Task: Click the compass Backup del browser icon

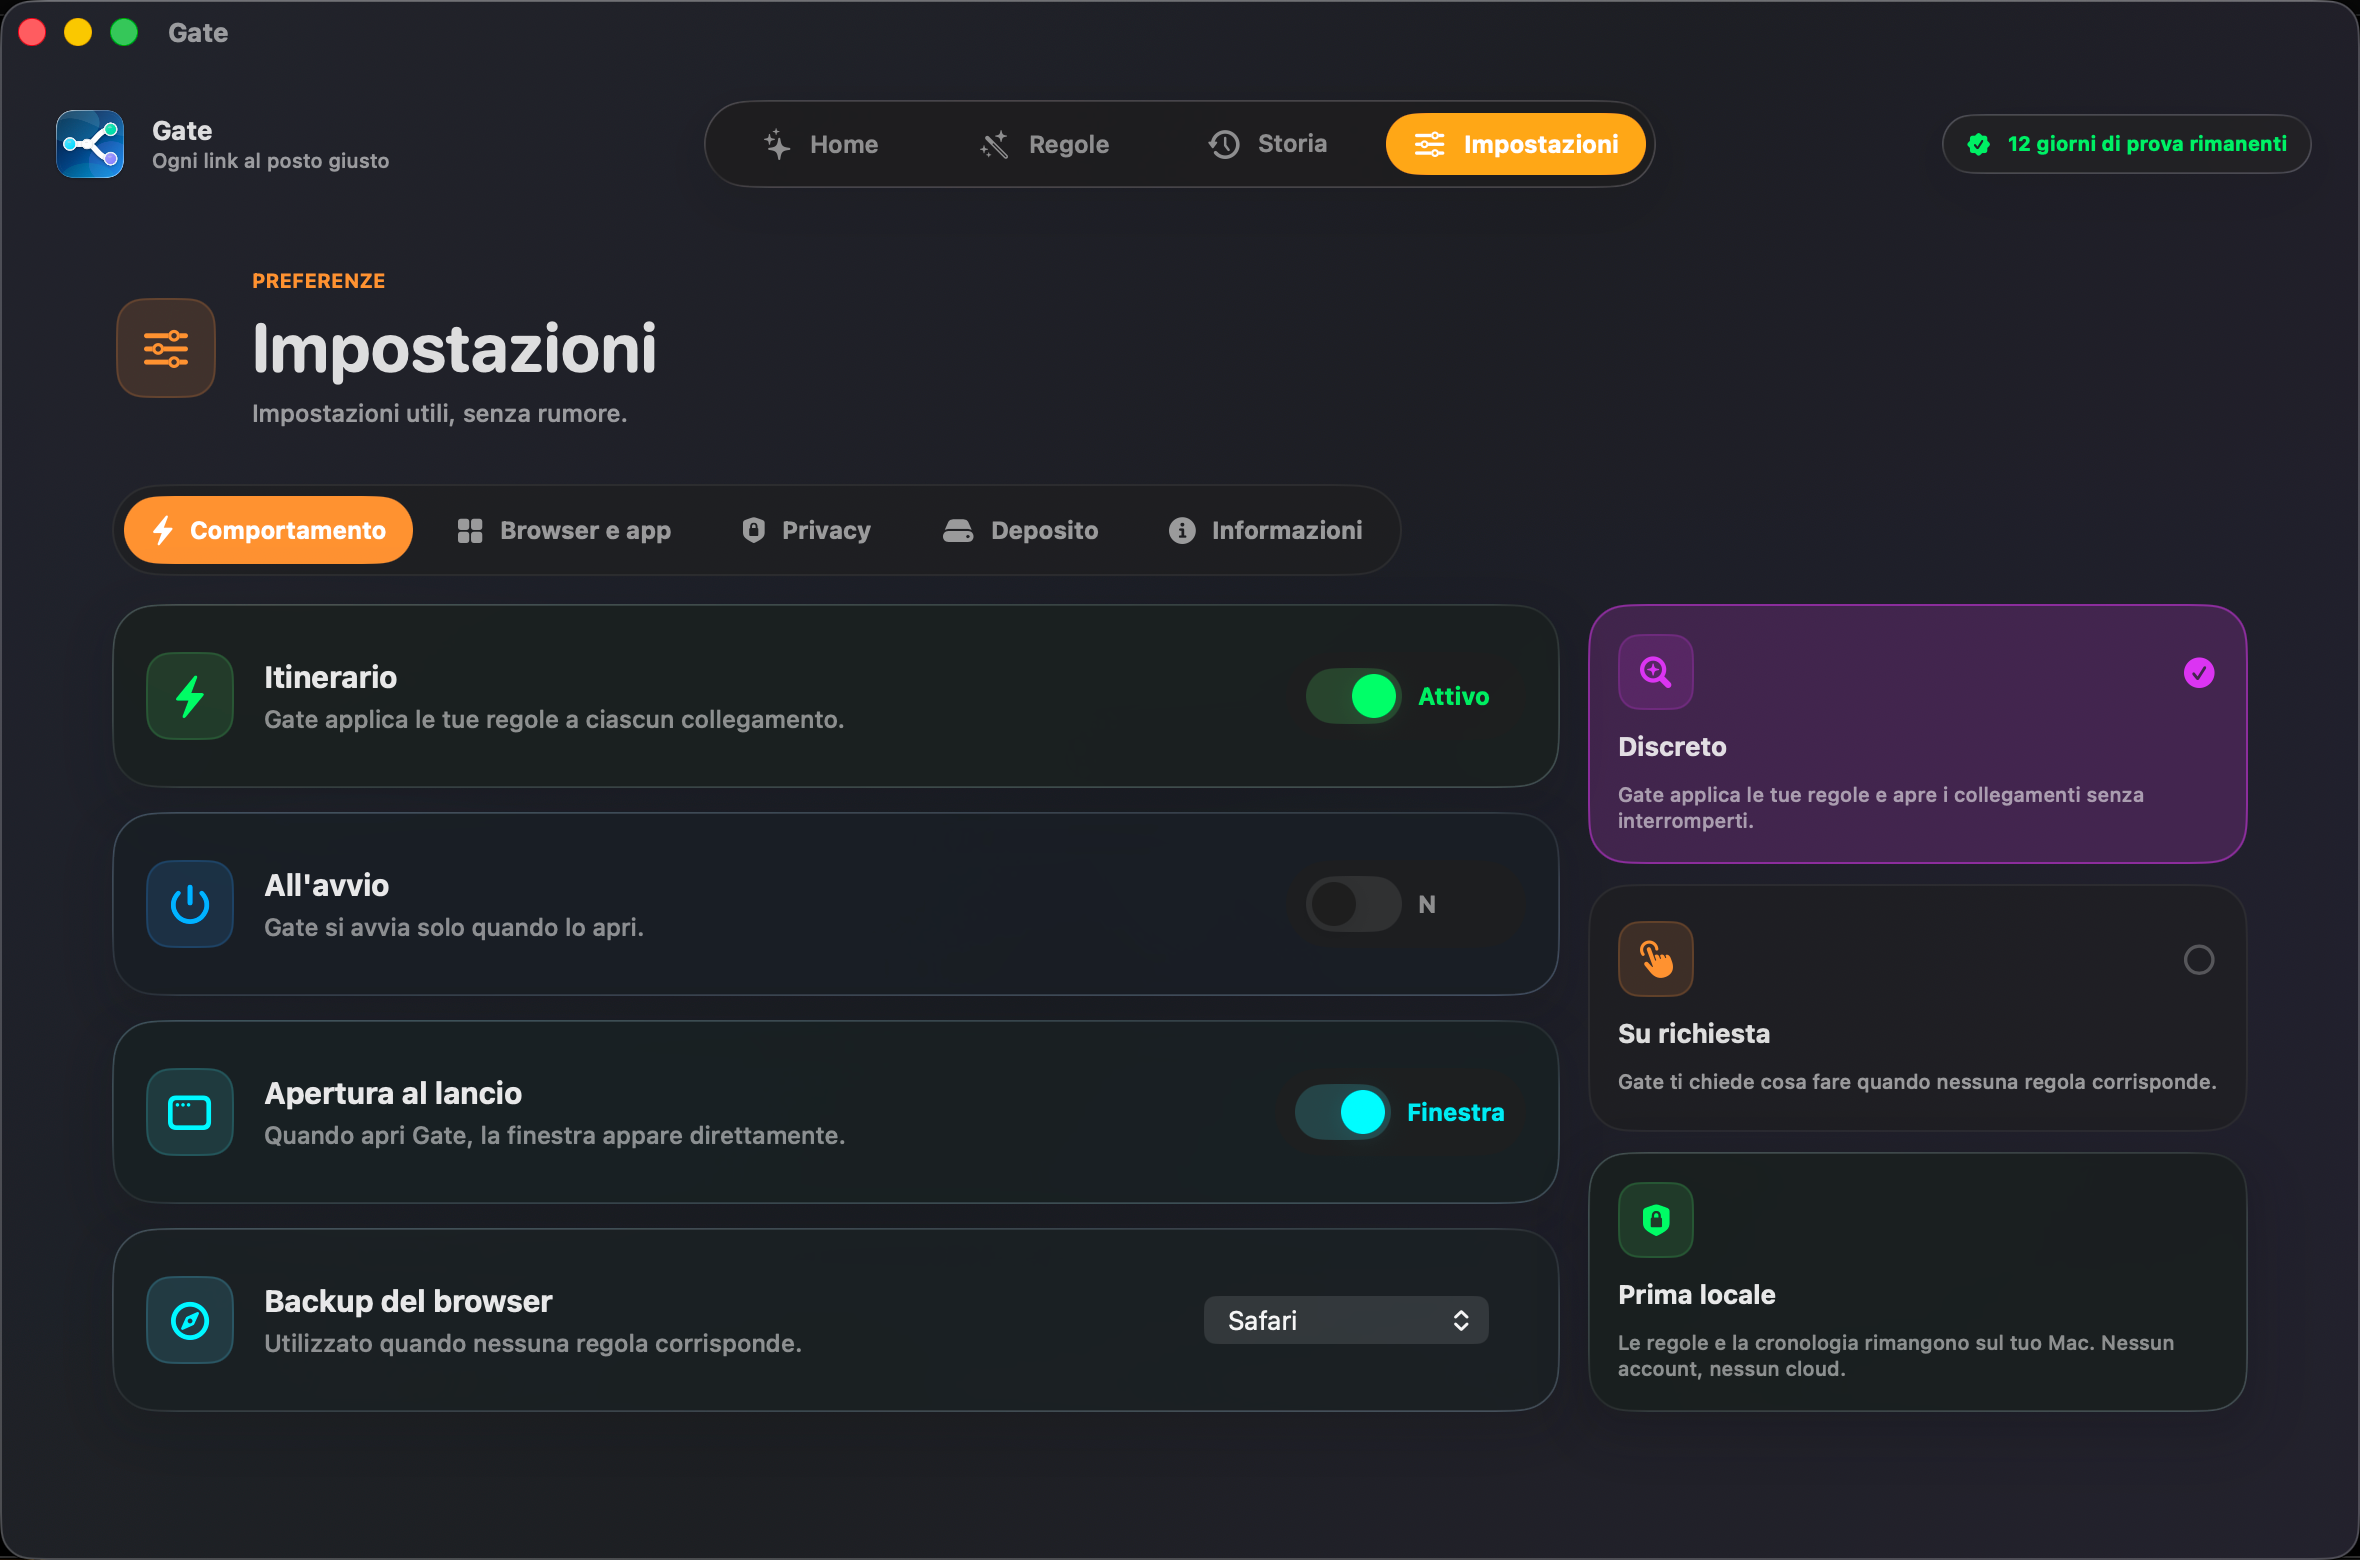Action: tap(190, 1320)
